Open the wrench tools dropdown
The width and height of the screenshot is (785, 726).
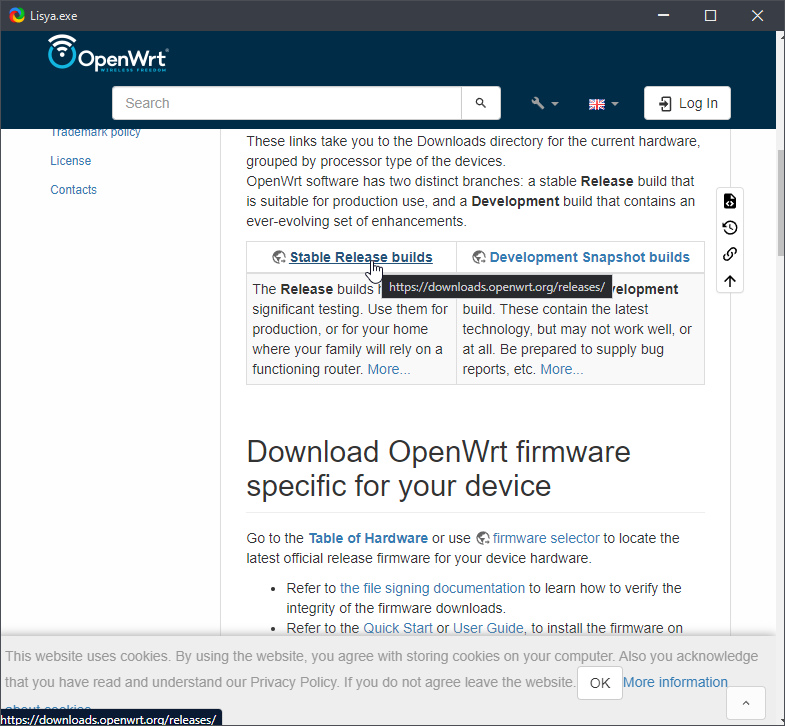pyautogui.click(x=545, y=104)
